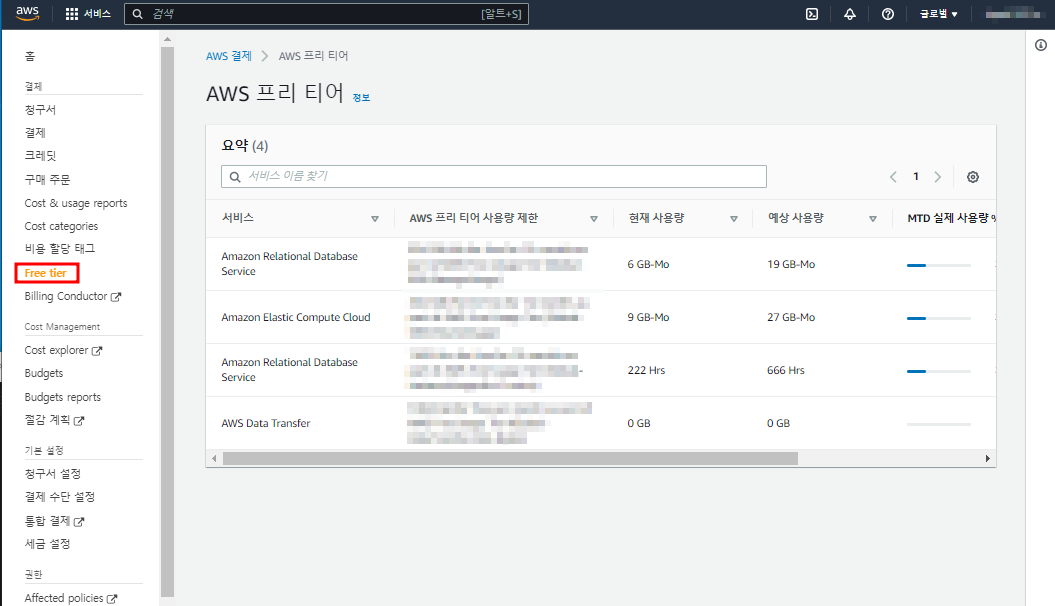Click the sidebar vertical scrollbar
This screenshot has width=1055, height=606.
pyautogui.click(x=168, y=321)
